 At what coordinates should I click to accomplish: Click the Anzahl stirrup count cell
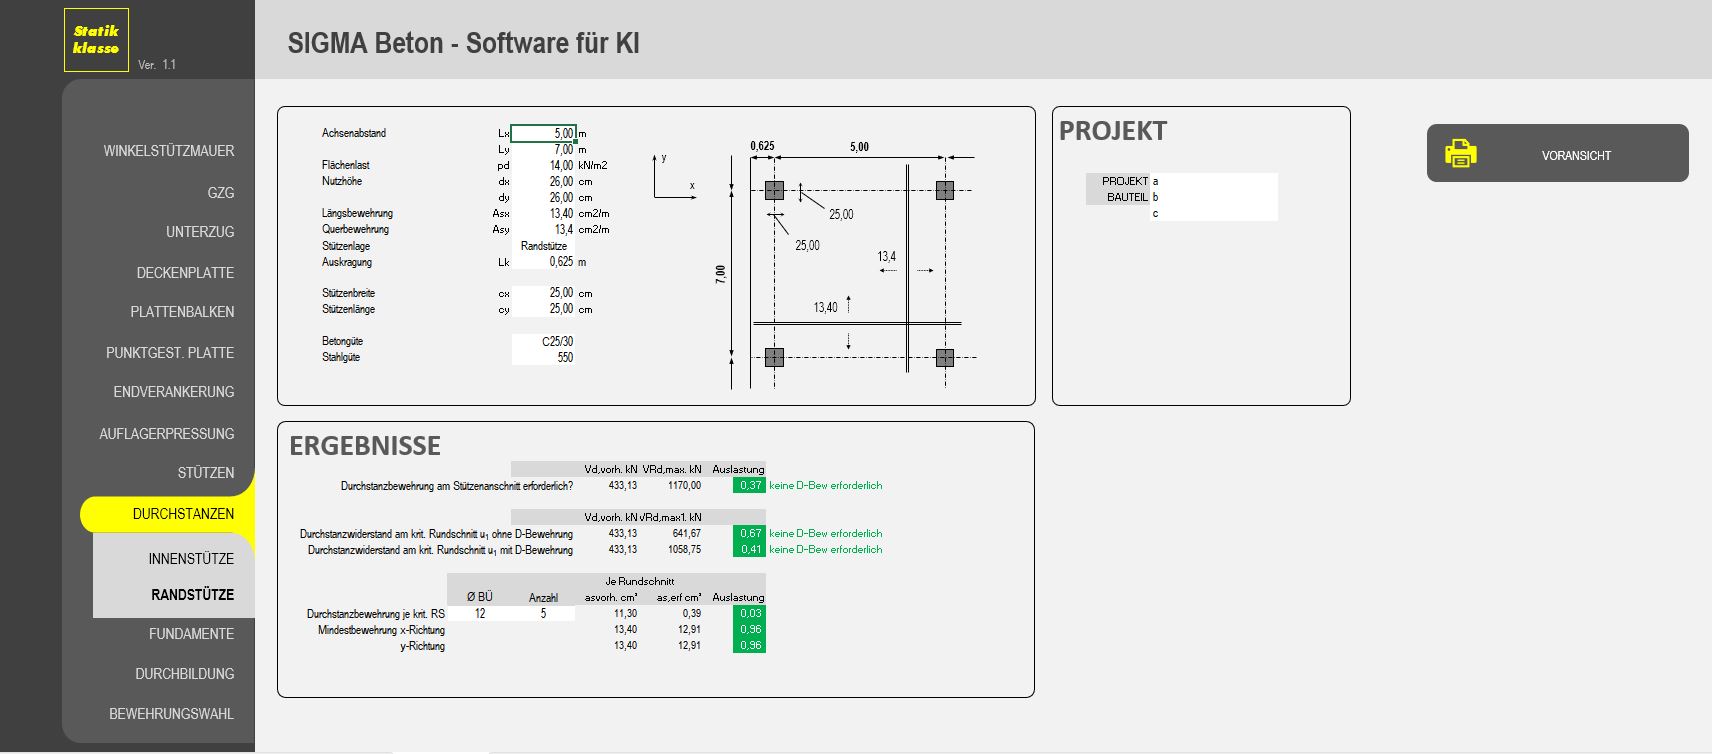(x=543, y=614)
